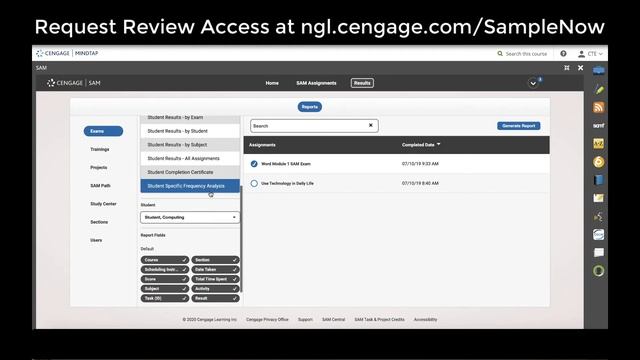Sort by Completed Date column arrow
Viewport: 640px width, 360px height.
pyautogui.click(x=439, y=144)
